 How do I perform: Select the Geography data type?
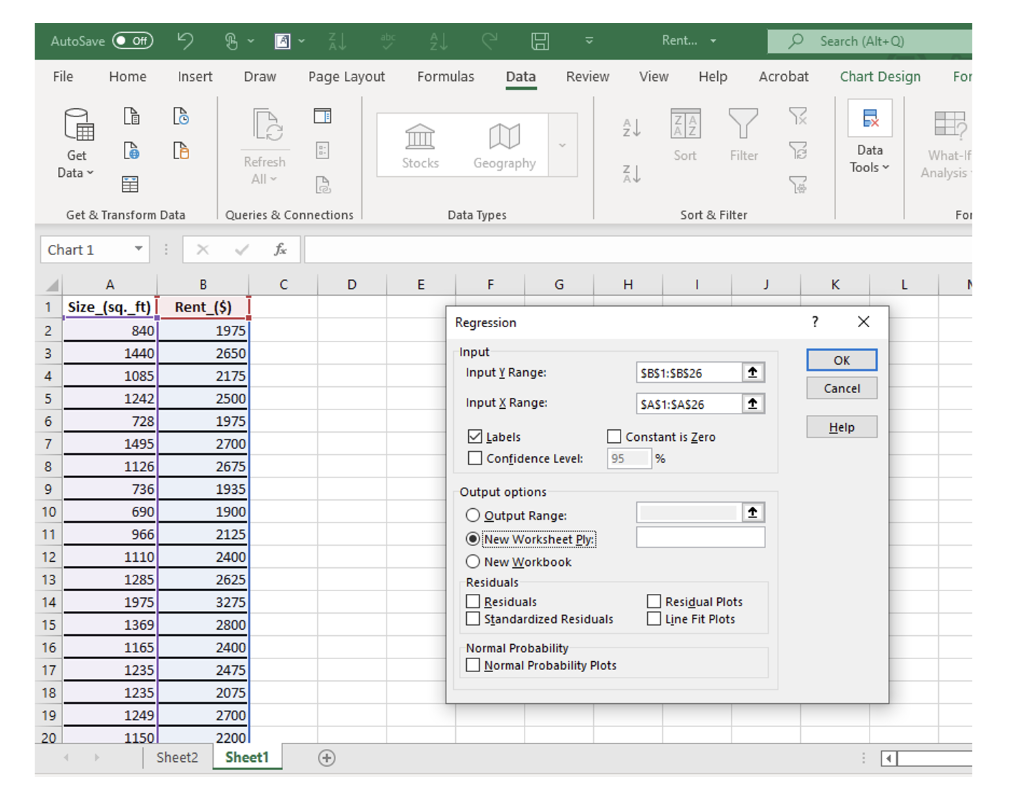coord(504,146)
